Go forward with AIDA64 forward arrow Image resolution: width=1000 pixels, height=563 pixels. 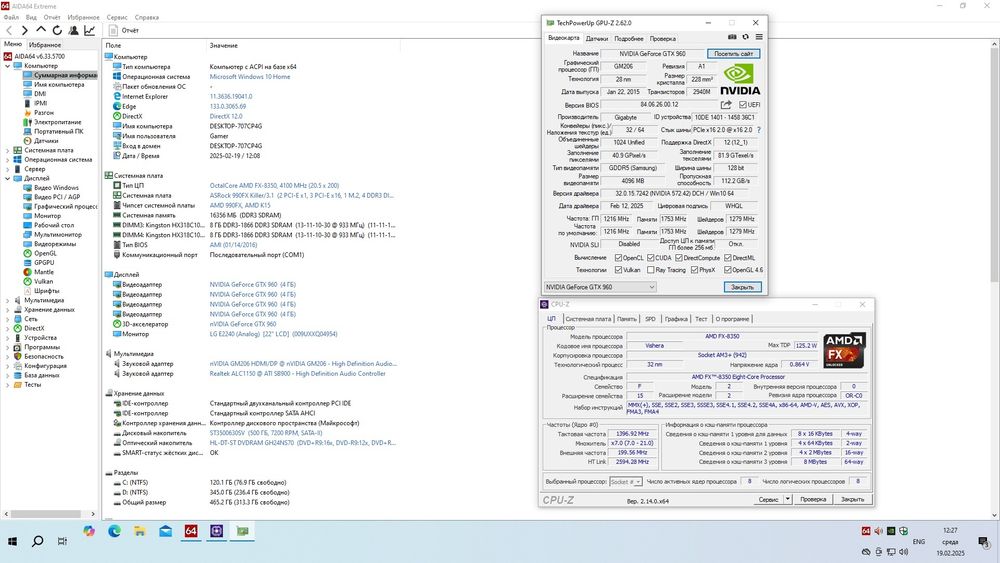click(24, 30)
